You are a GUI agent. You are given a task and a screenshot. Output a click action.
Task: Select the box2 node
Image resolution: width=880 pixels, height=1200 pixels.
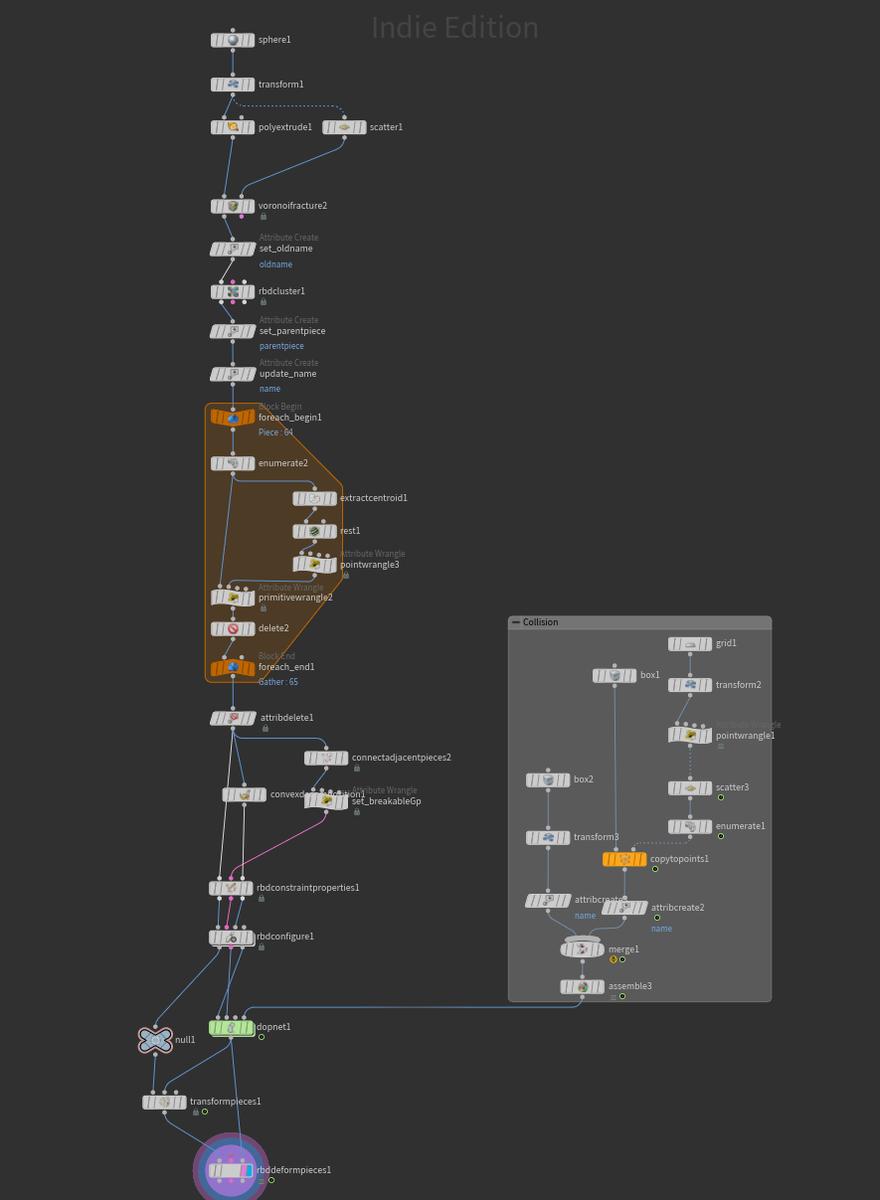(548, 780)
